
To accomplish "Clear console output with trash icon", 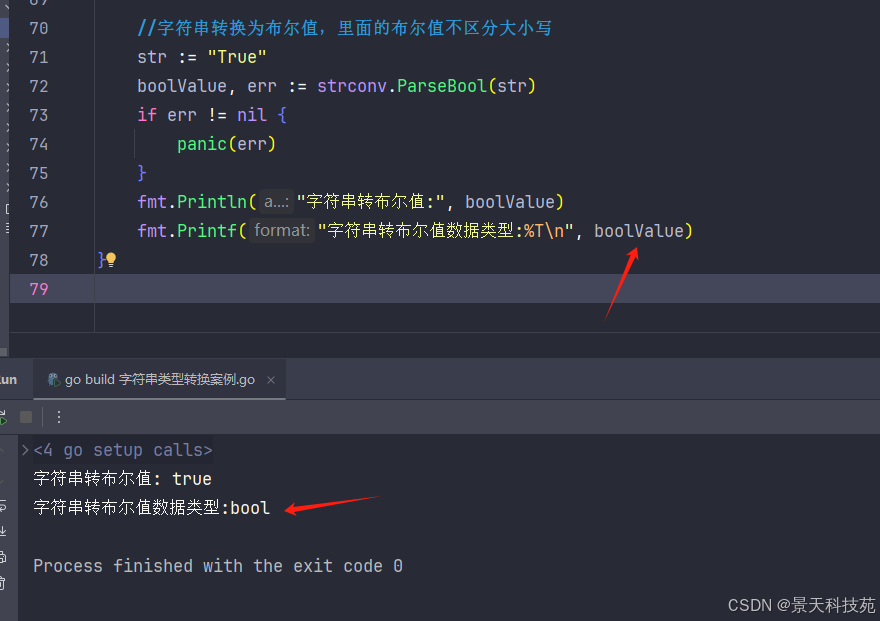I will pyautogui.click(x=3, y=583).
